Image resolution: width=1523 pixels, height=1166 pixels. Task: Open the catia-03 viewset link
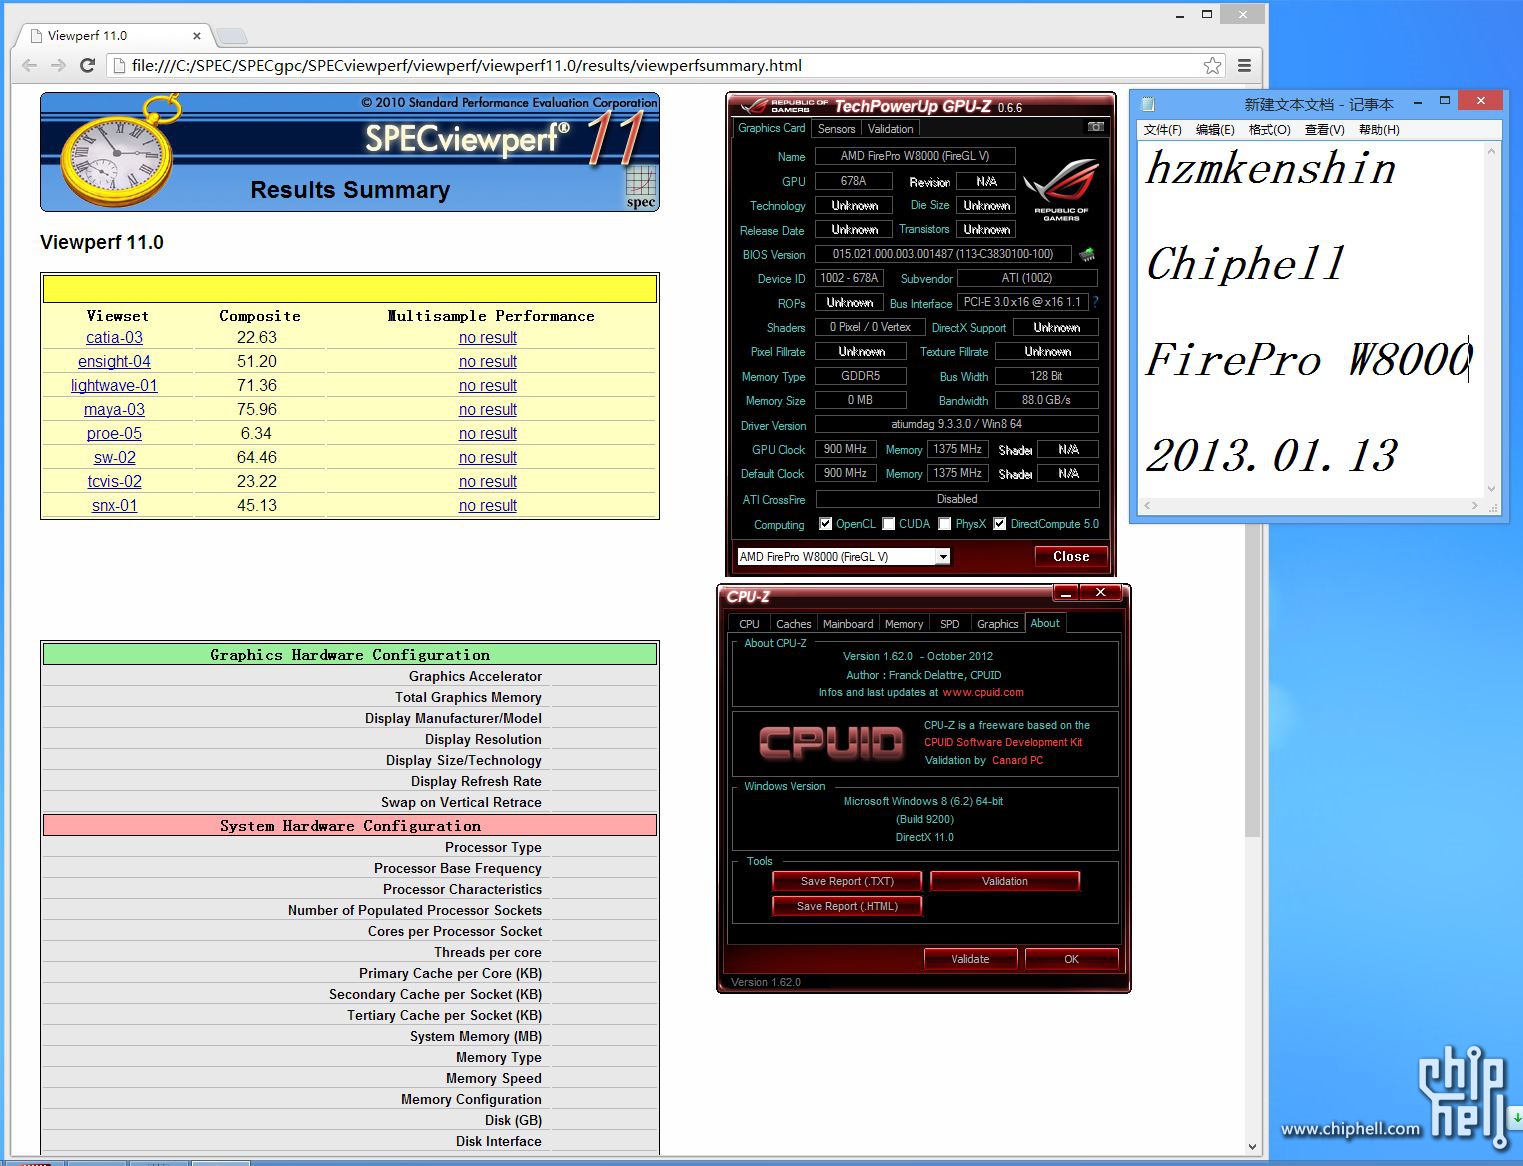tap(114, 338)
